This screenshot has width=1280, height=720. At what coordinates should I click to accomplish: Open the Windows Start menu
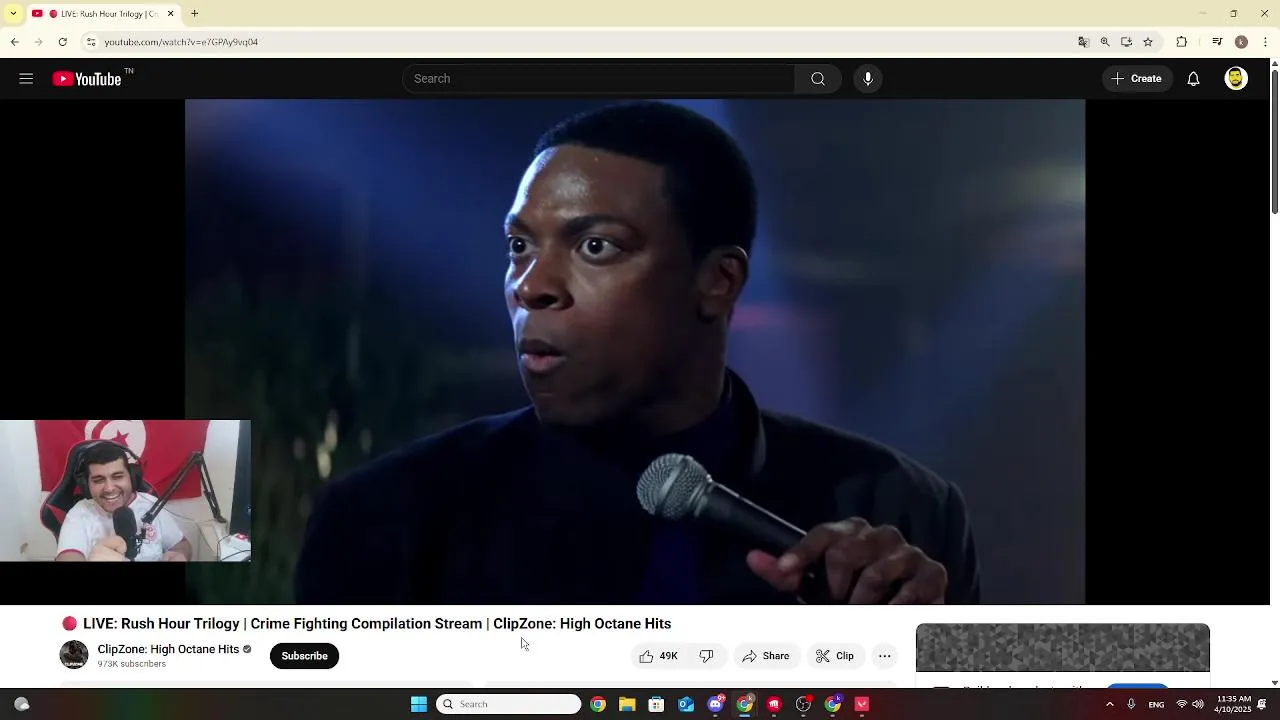[419, 704]
